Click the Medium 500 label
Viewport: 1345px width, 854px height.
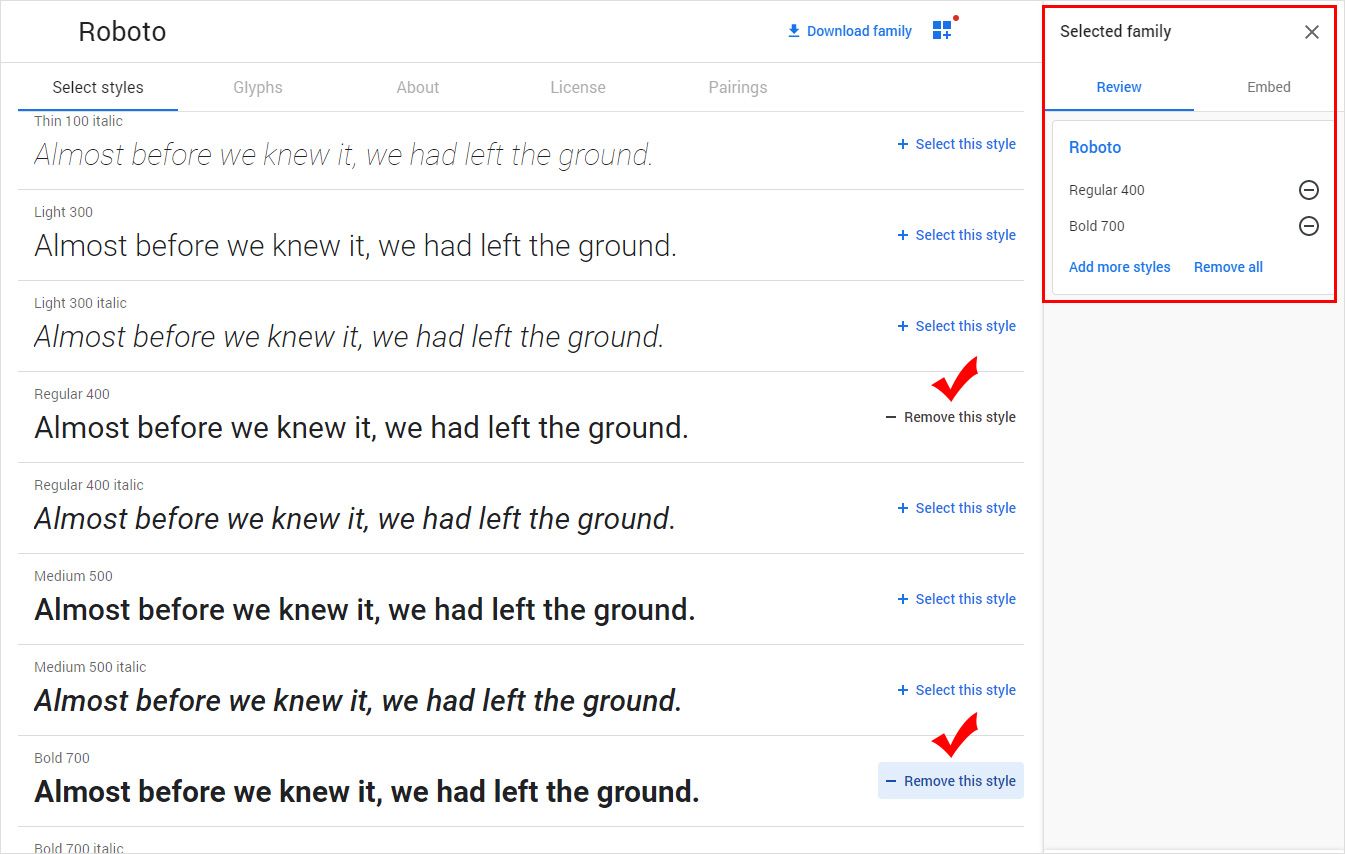pos(73,576)
